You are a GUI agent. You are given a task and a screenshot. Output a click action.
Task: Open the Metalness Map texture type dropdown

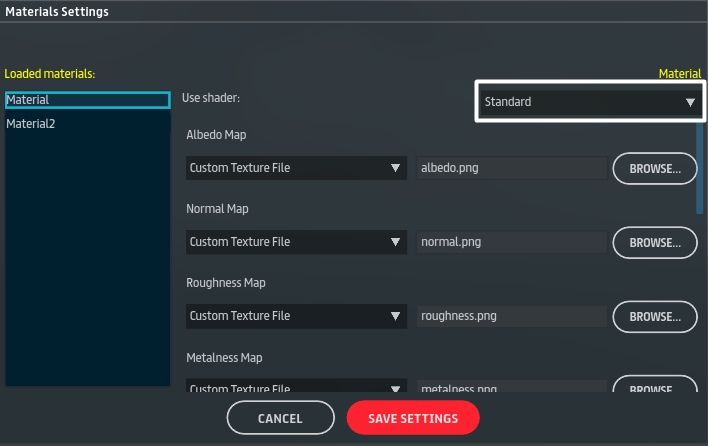(295, 388)
